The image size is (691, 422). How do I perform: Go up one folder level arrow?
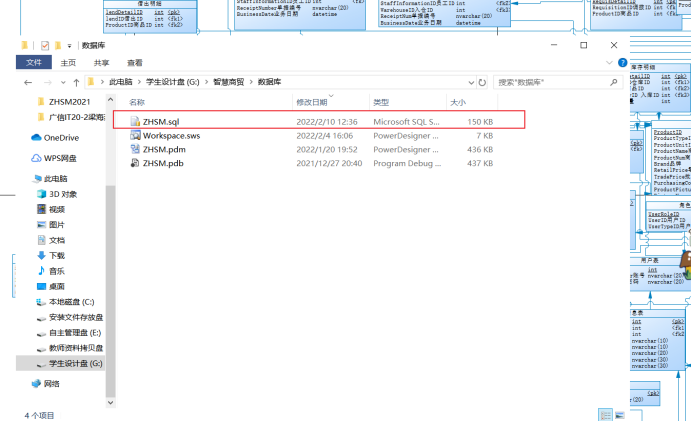[76, 82]
